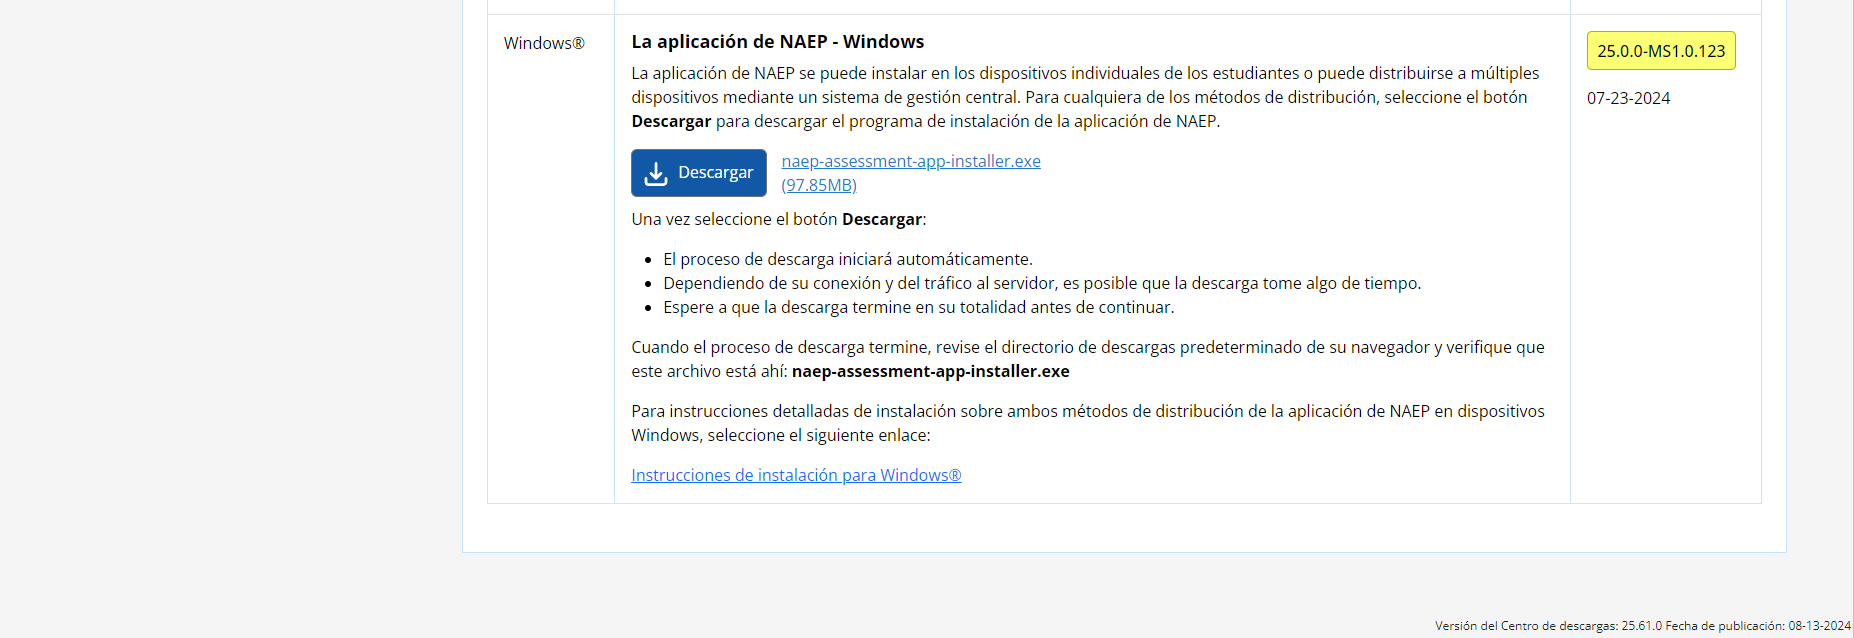Click the first line of the NAEP description
Viewport: 1854px width, 638px height.
(x=1085, y=73)
